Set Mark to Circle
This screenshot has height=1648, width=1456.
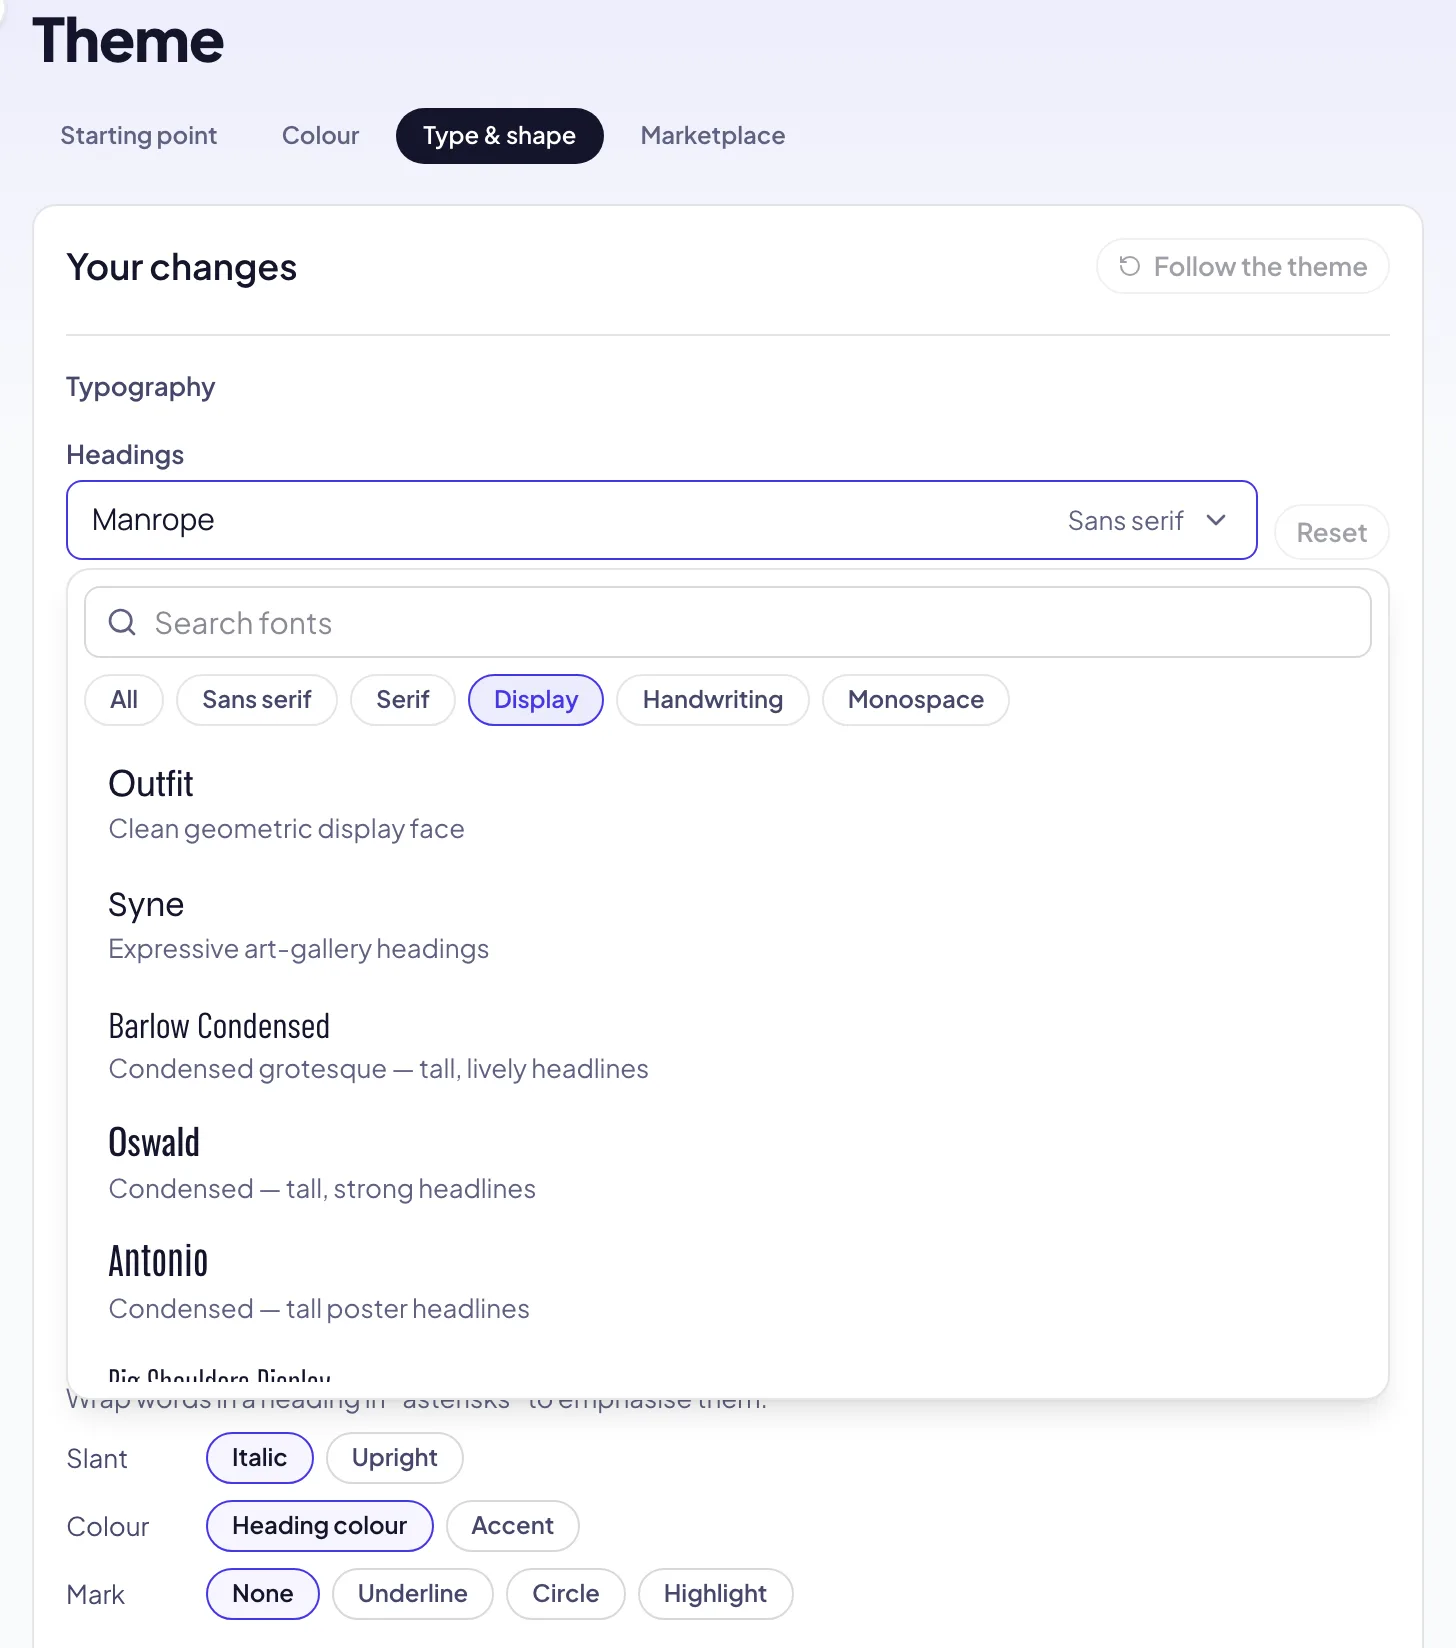coord(566,1594)
